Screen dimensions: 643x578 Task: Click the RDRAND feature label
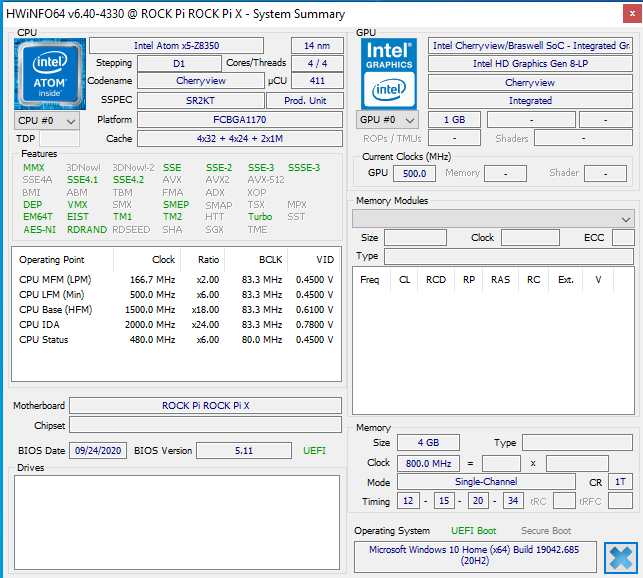87,230
